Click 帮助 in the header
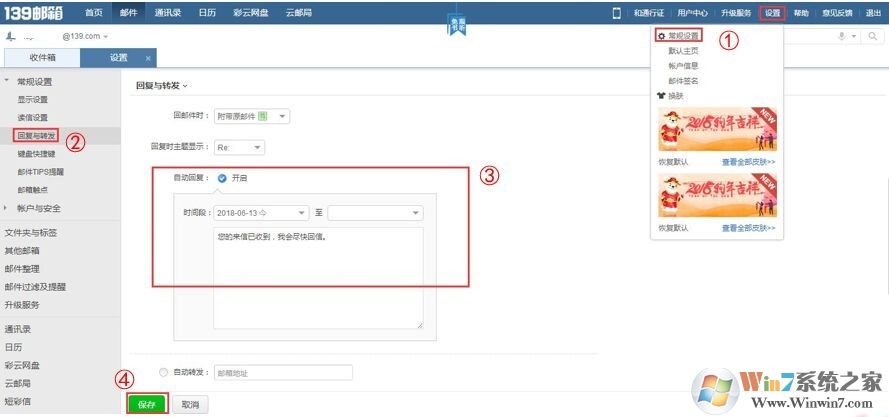 tap(801, 13)
